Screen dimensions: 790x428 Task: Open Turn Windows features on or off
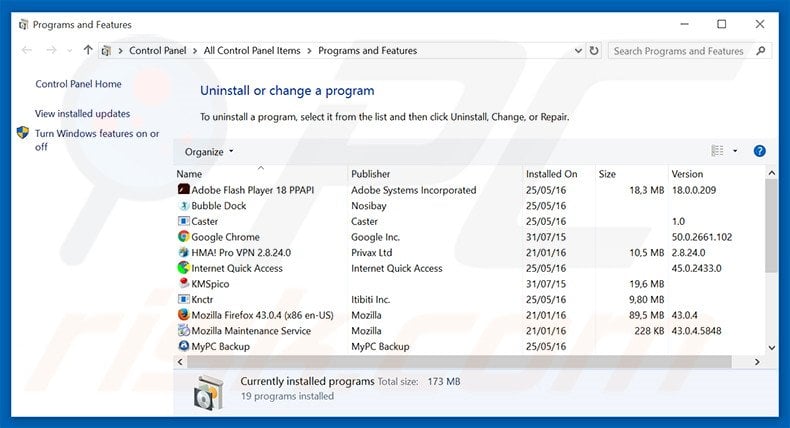tap(97, 140)
